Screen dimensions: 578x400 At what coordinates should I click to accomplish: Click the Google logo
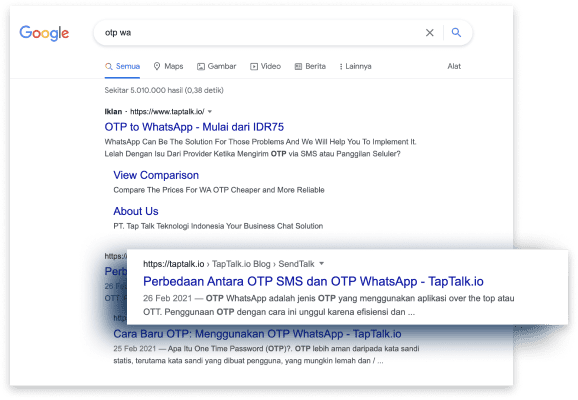coord(44,33)
